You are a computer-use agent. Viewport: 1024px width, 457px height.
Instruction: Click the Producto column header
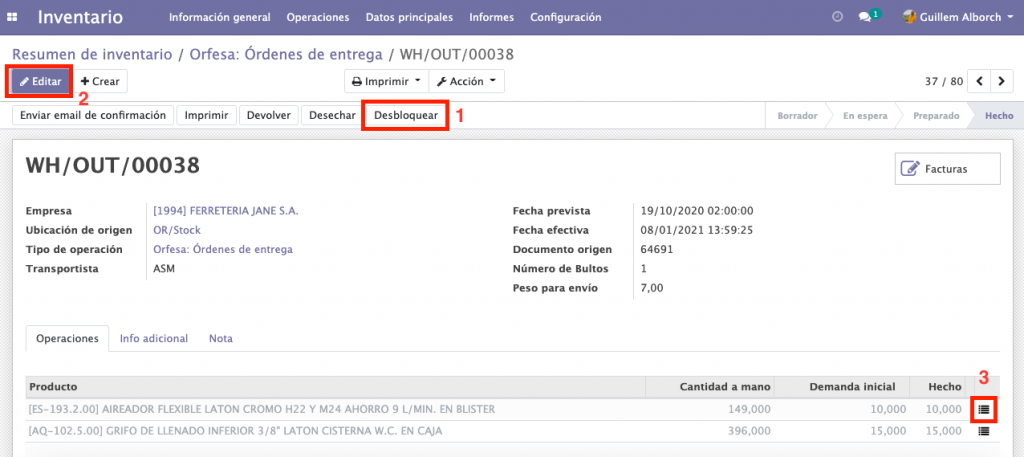coord(54,386)
